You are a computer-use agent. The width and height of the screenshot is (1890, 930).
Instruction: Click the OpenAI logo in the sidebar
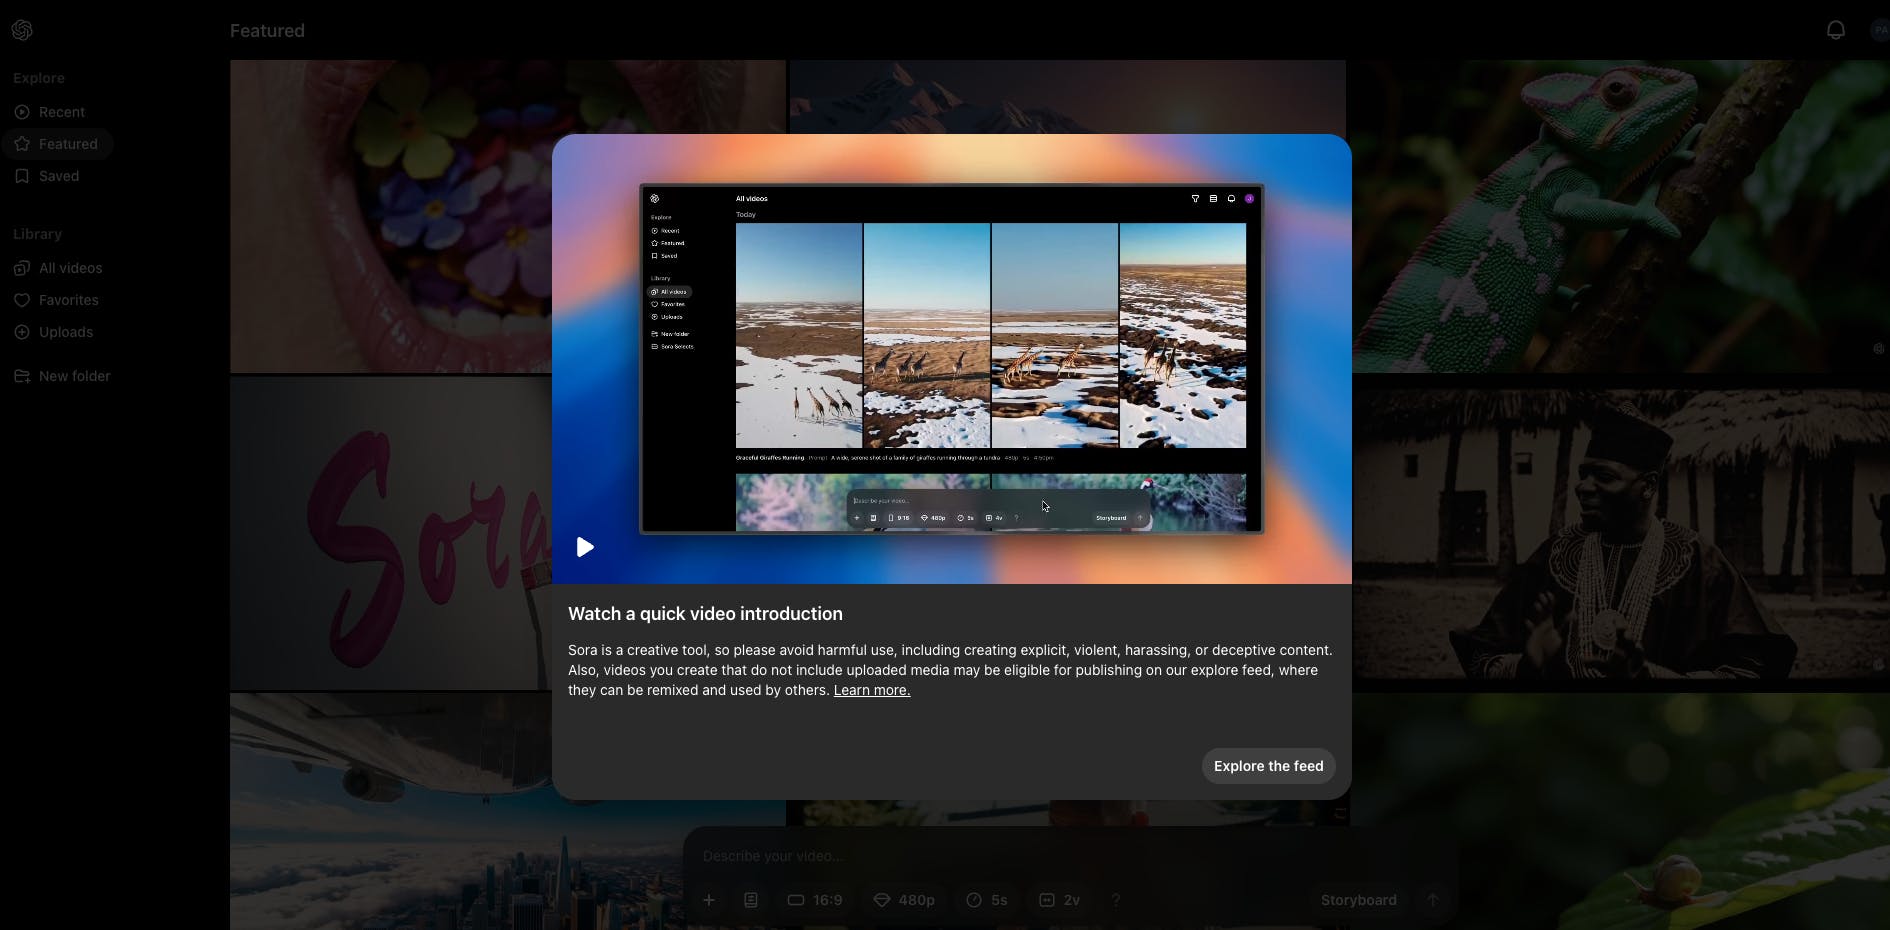point(22,30)
